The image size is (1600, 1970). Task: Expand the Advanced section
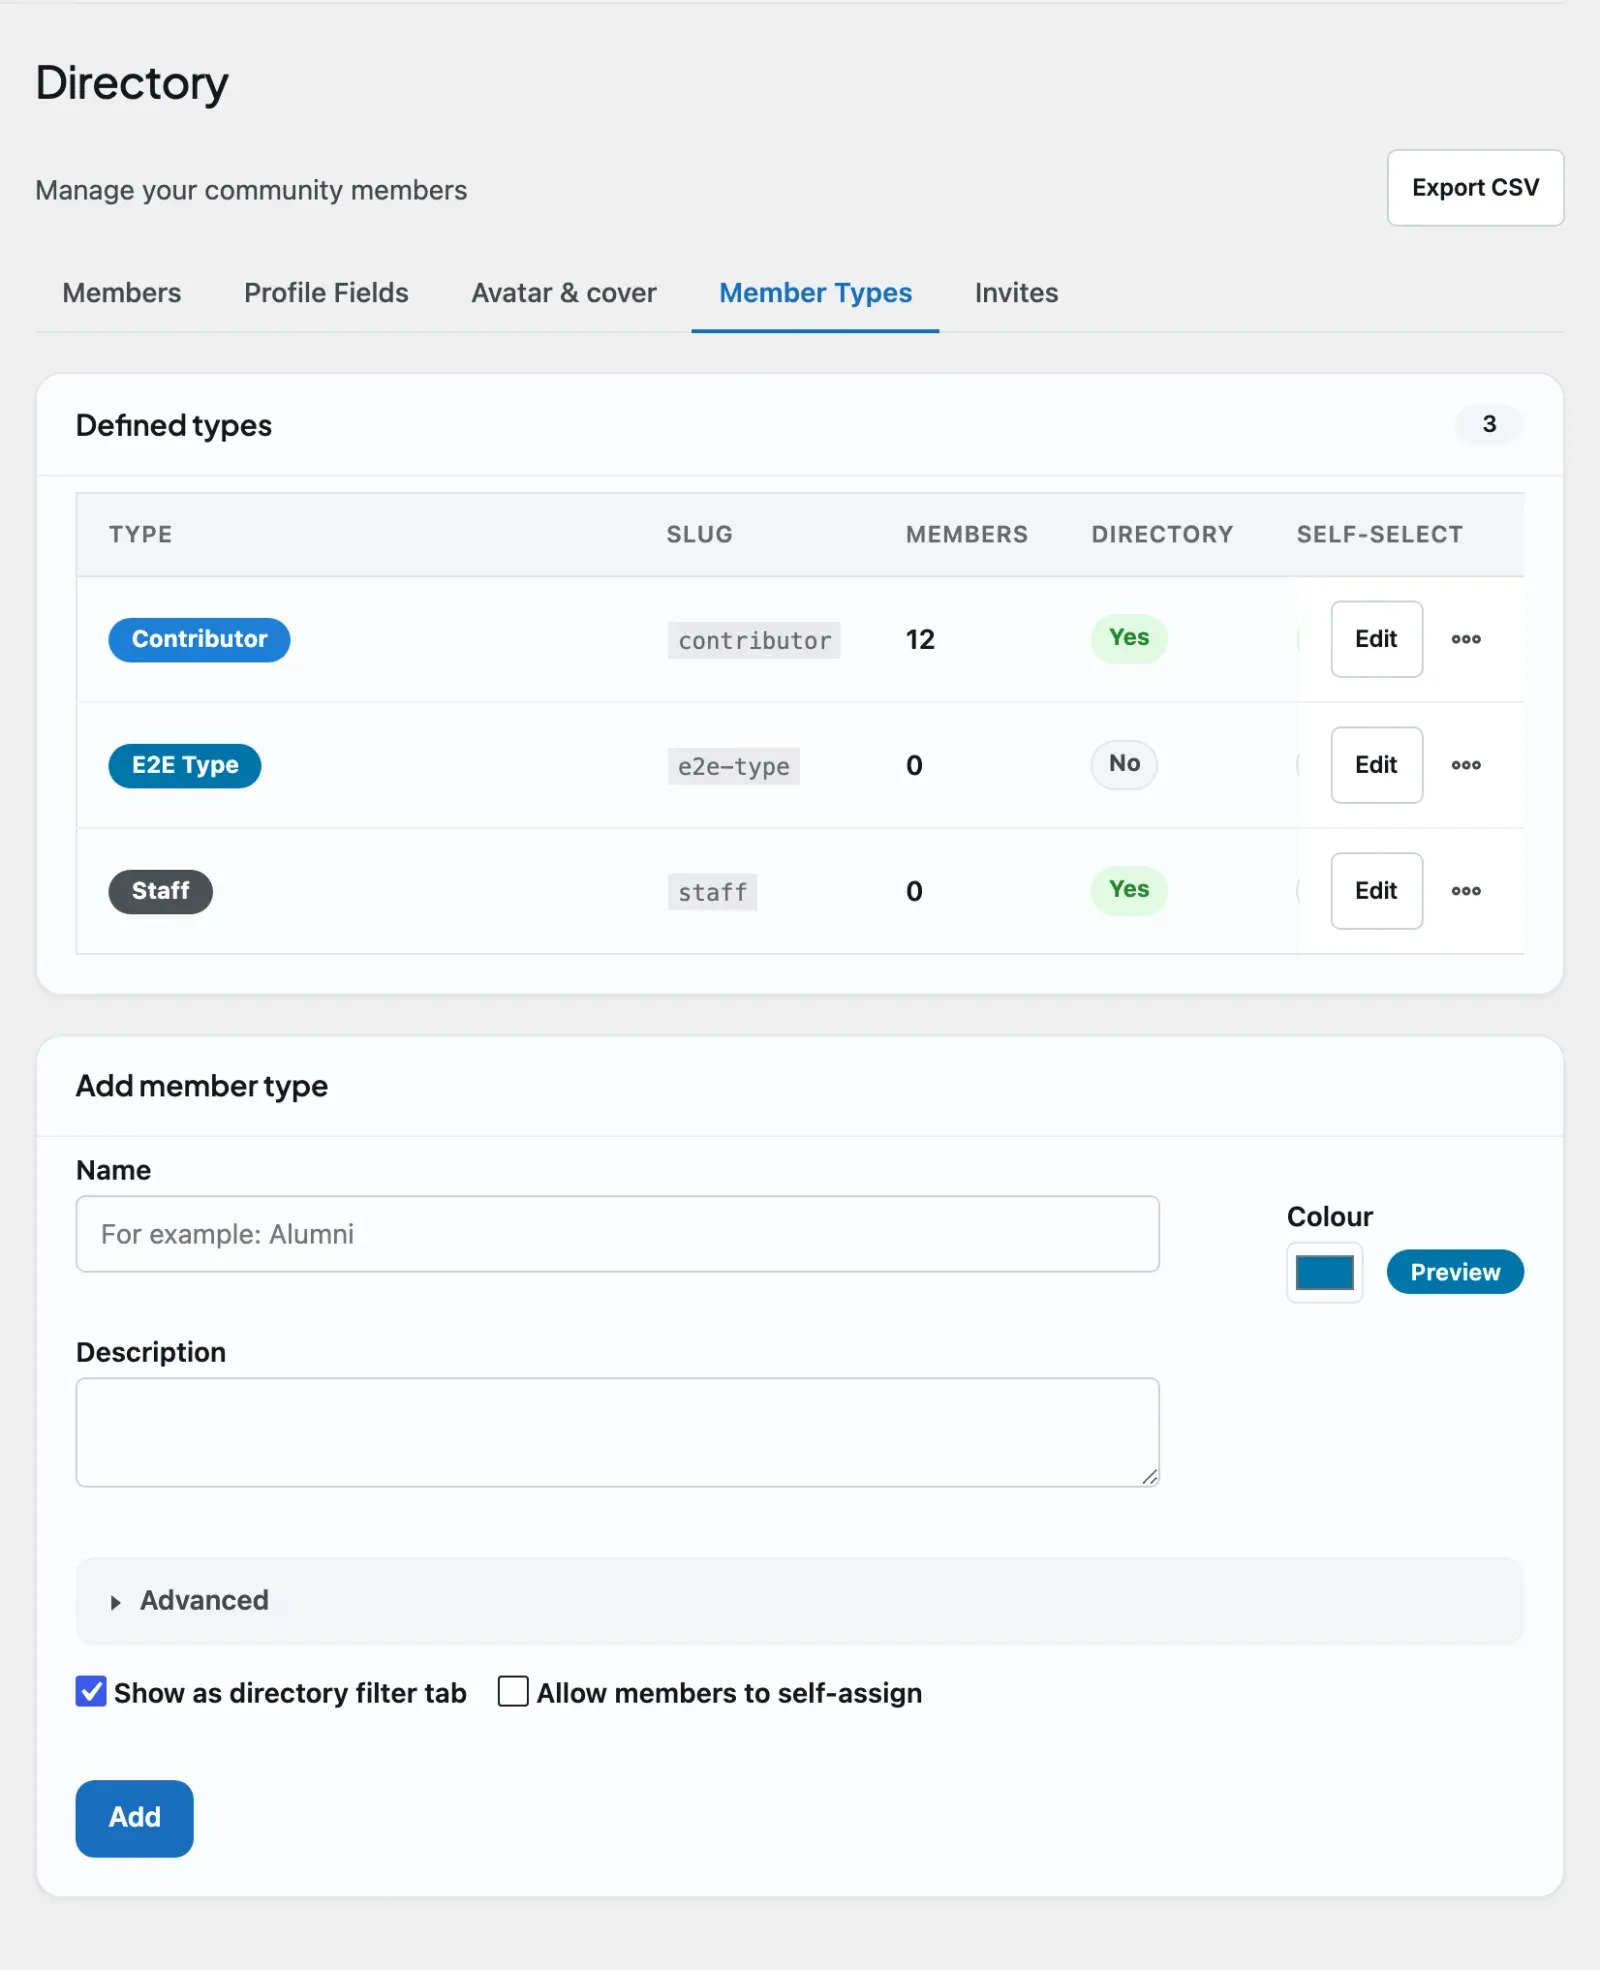[x=800, y=1600]
